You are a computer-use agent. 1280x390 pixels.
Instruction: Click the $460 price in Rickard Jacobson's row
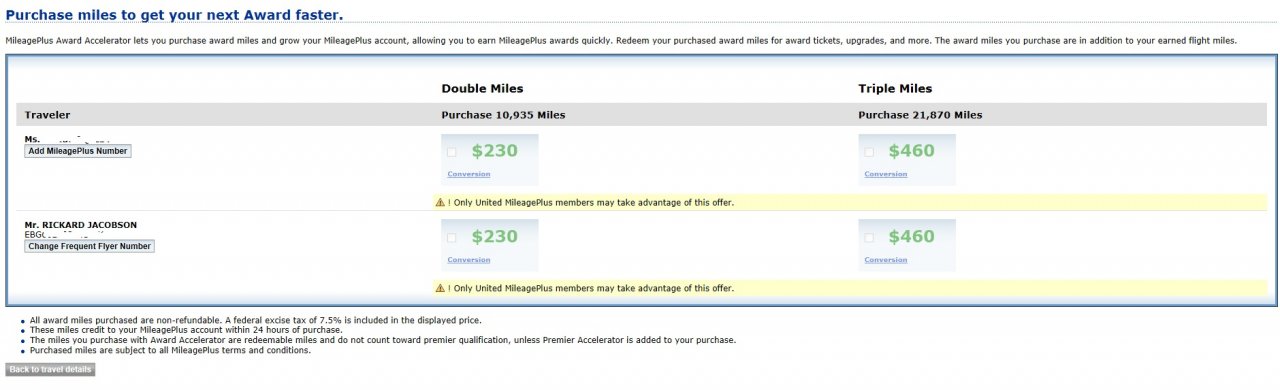tap(911, 237)
